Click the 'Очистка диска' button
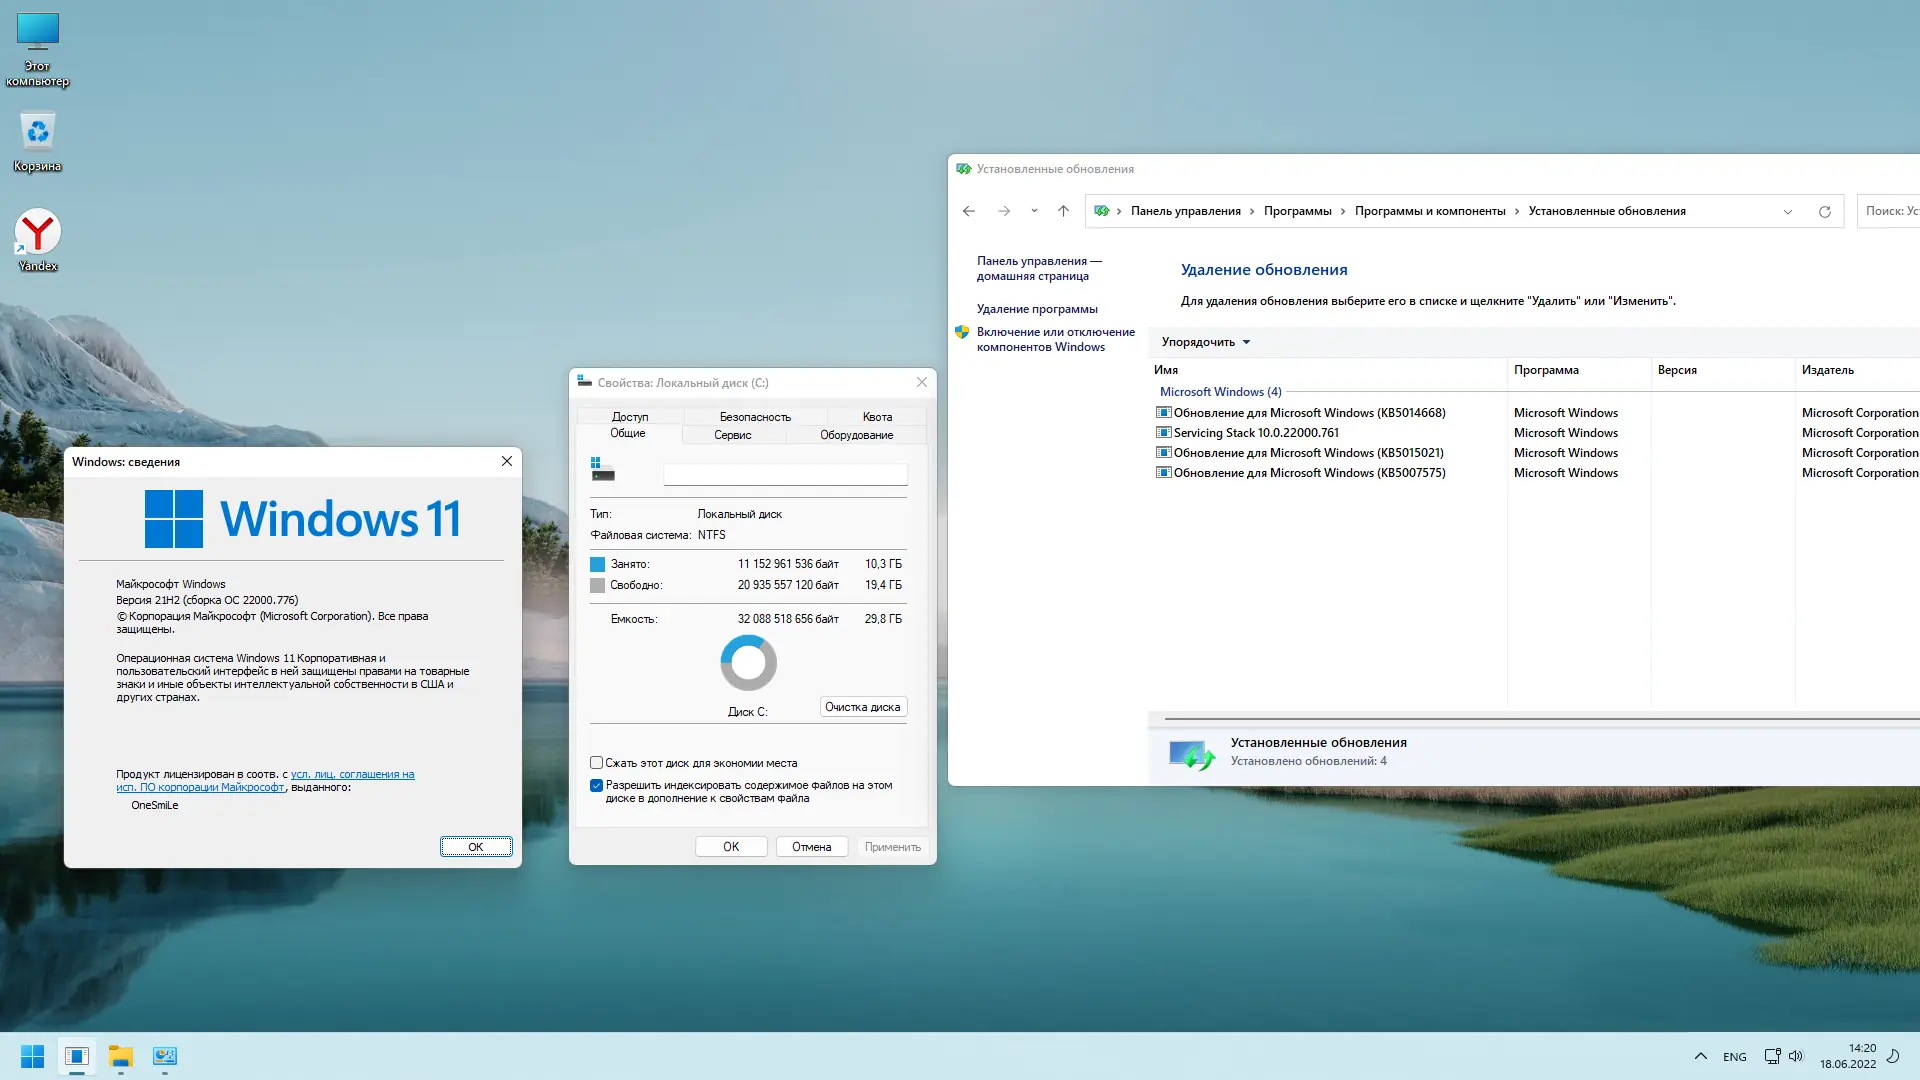Screen dimensions: 1920x1080 [x=862, y=707]
